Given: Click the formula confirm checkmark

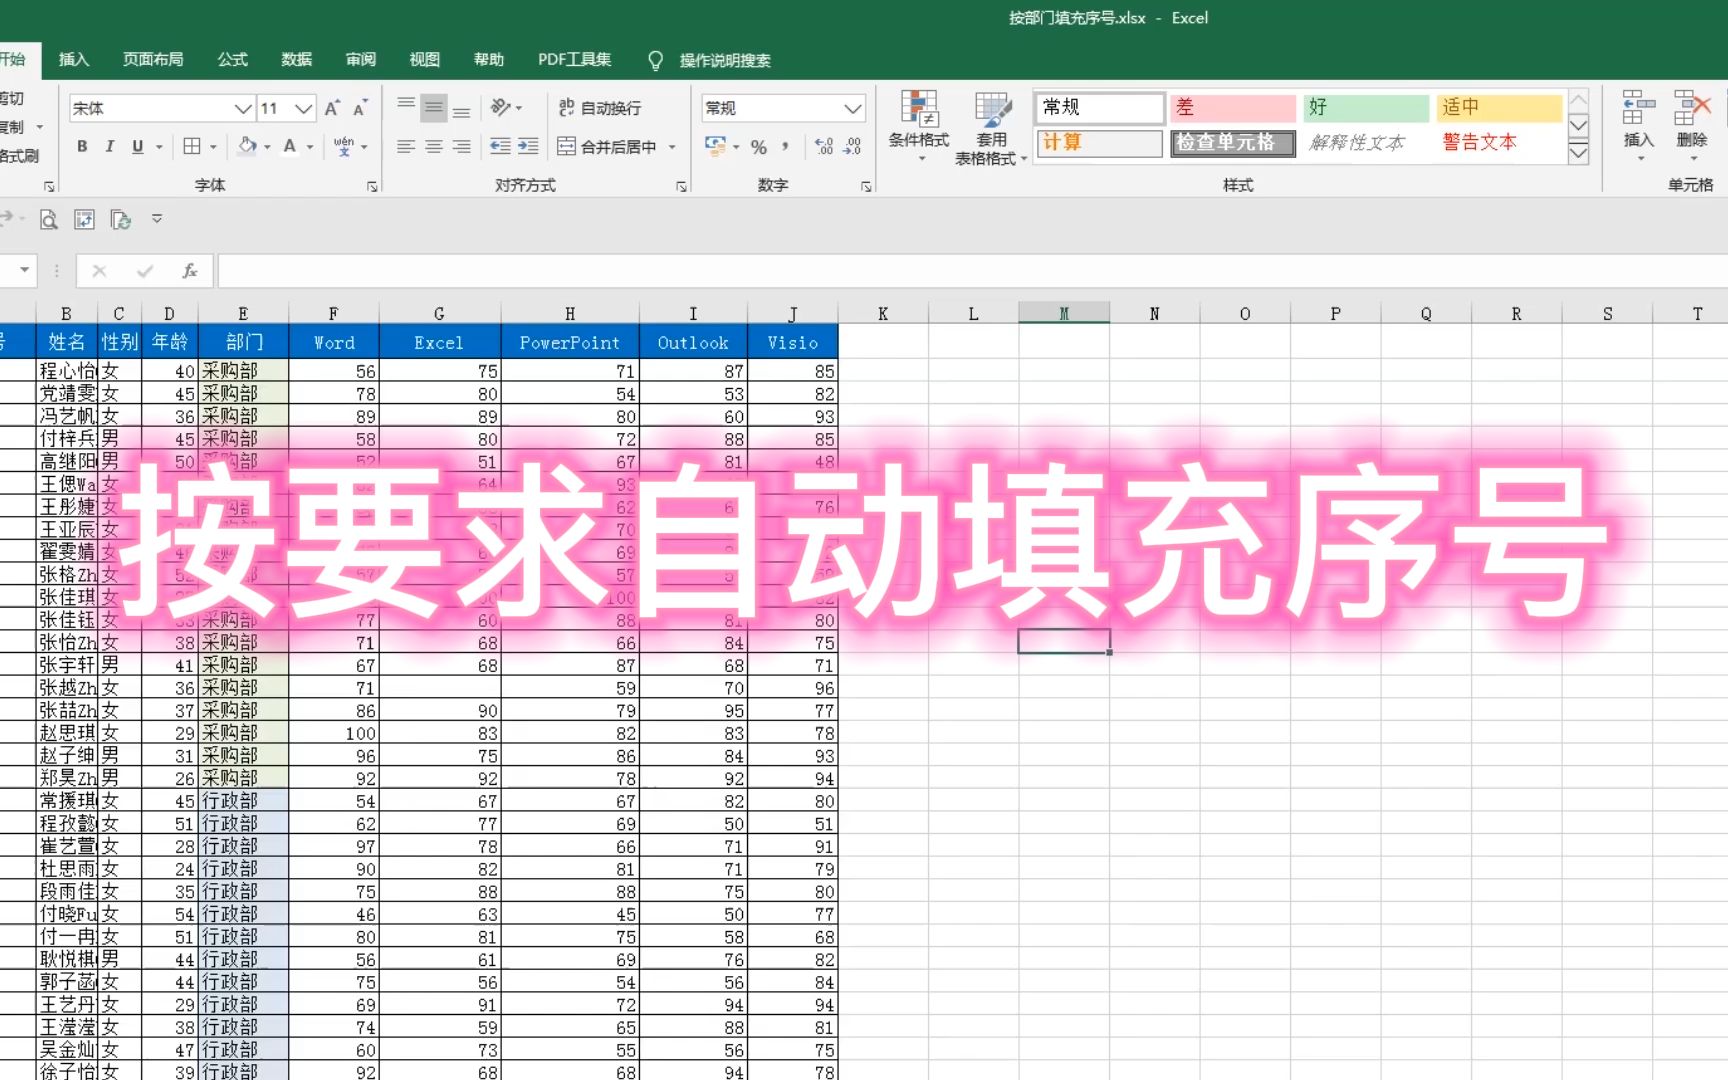Looking at the screenshot, I should click(x=145, y=271).
